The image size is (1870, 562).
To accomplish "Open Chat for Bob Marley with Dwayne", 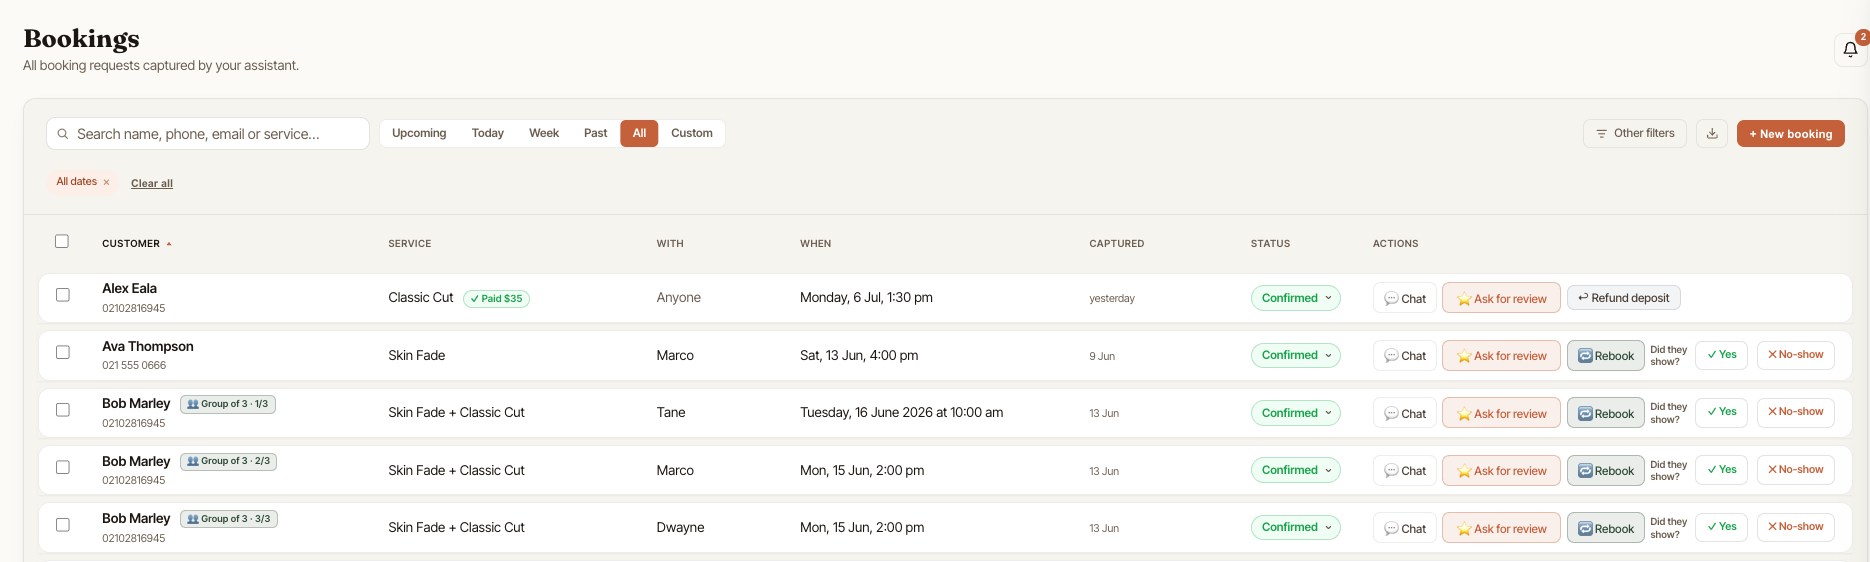I will click(x=1405, y=528).
